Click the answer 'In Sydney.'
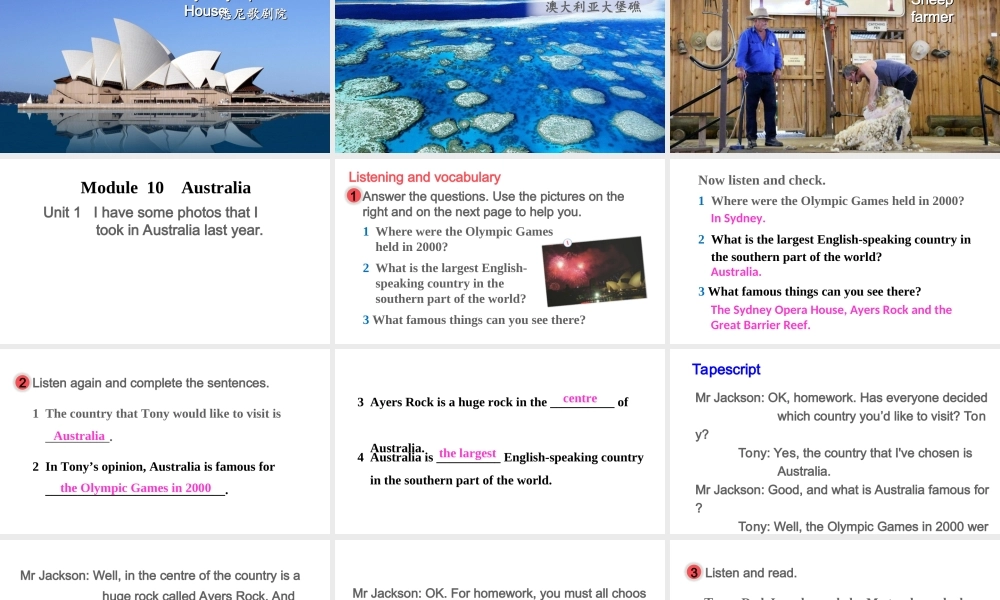Viewport: 1000px width, 600px height. click(x=738, y=218)
